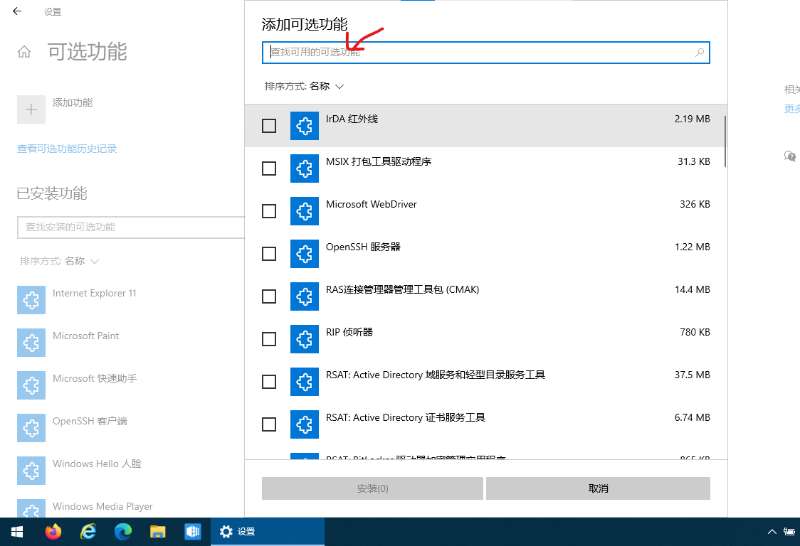Check RSAT Active Directory 证书服务工具 checkbox
Screen dimensions: 800x546
(269, 424)
